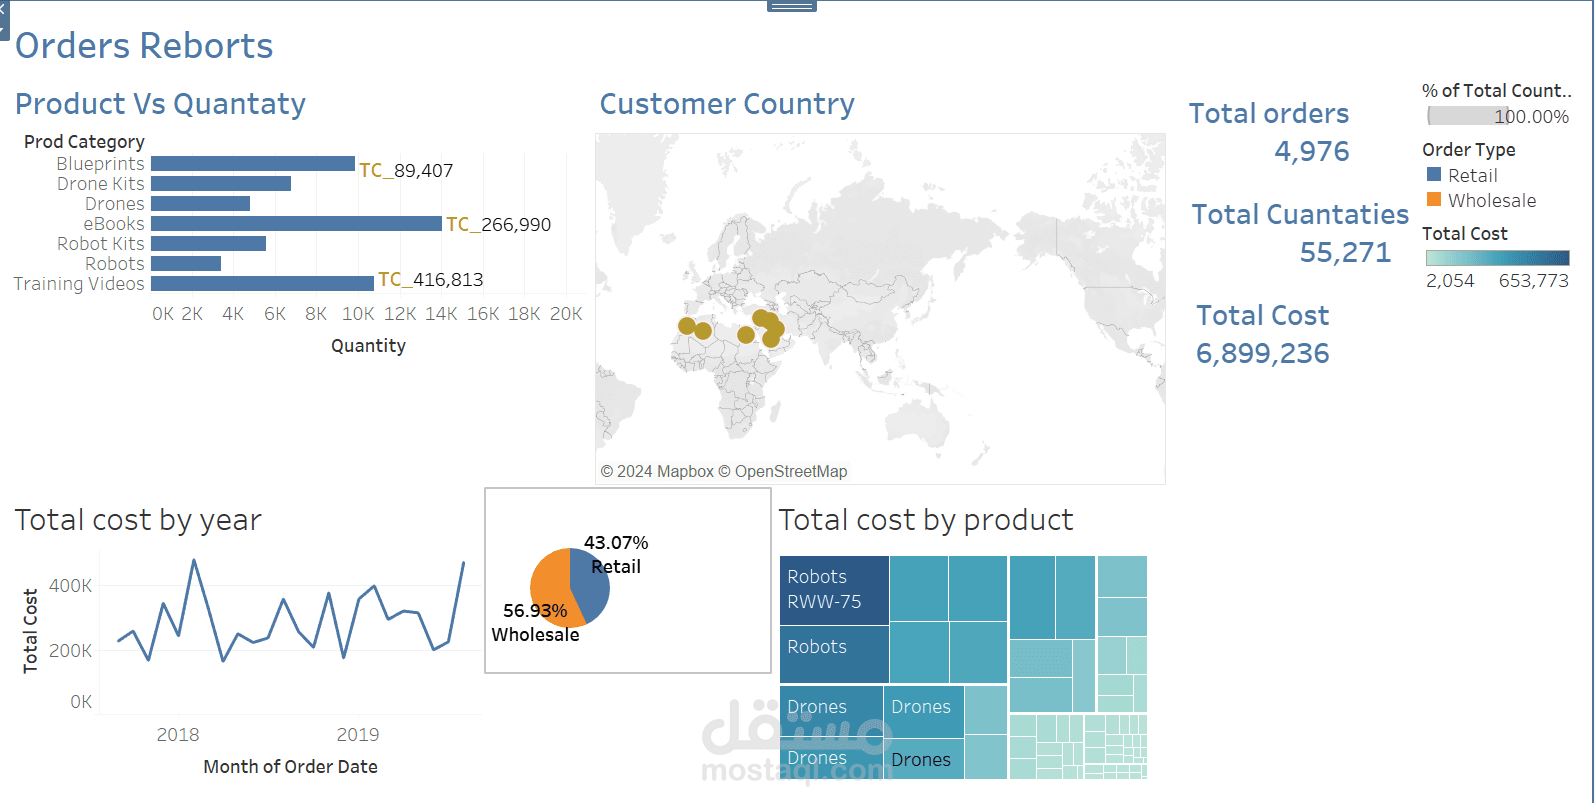Screen dimensions: 1595x803
Task: Click the Total cost by product title
Action: point(926,520)
